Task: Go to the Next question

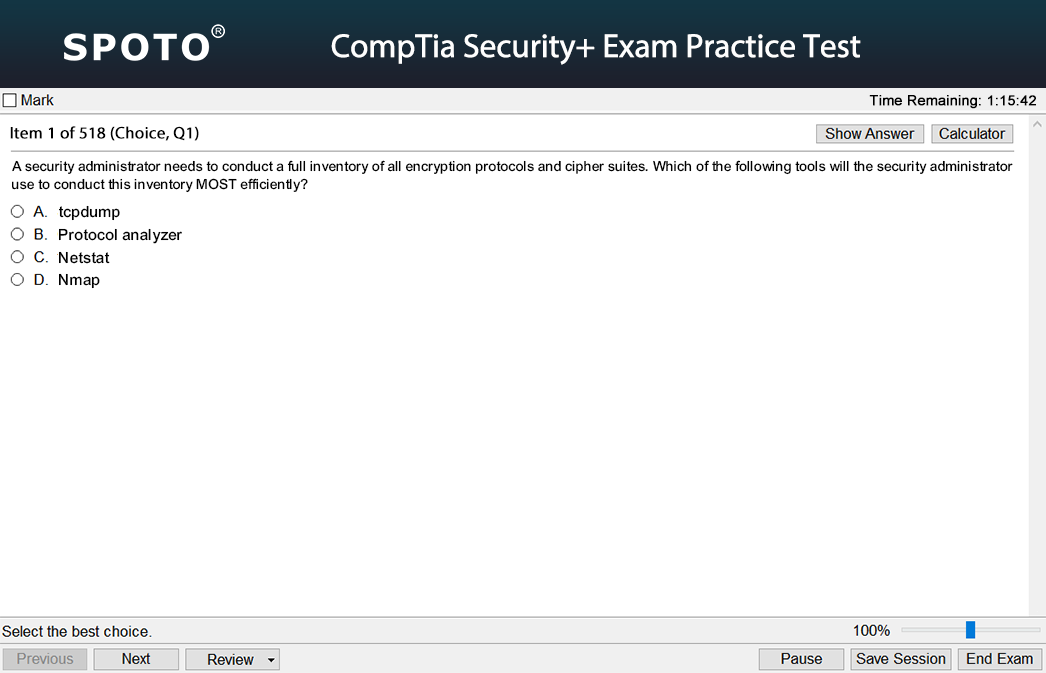Action: tap(136, 659)
